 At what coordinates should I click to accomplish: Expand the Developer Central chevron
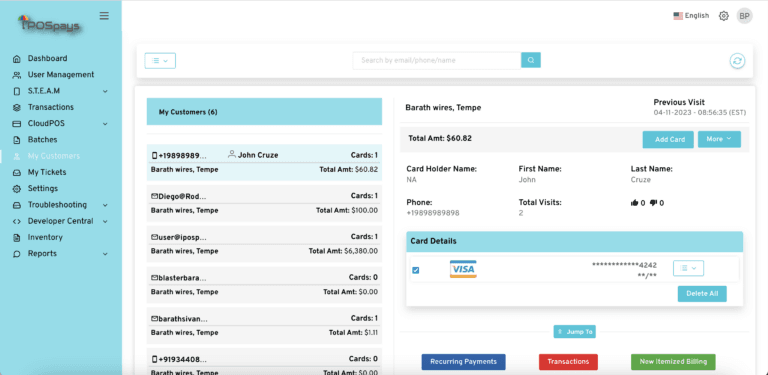(105, 221)
